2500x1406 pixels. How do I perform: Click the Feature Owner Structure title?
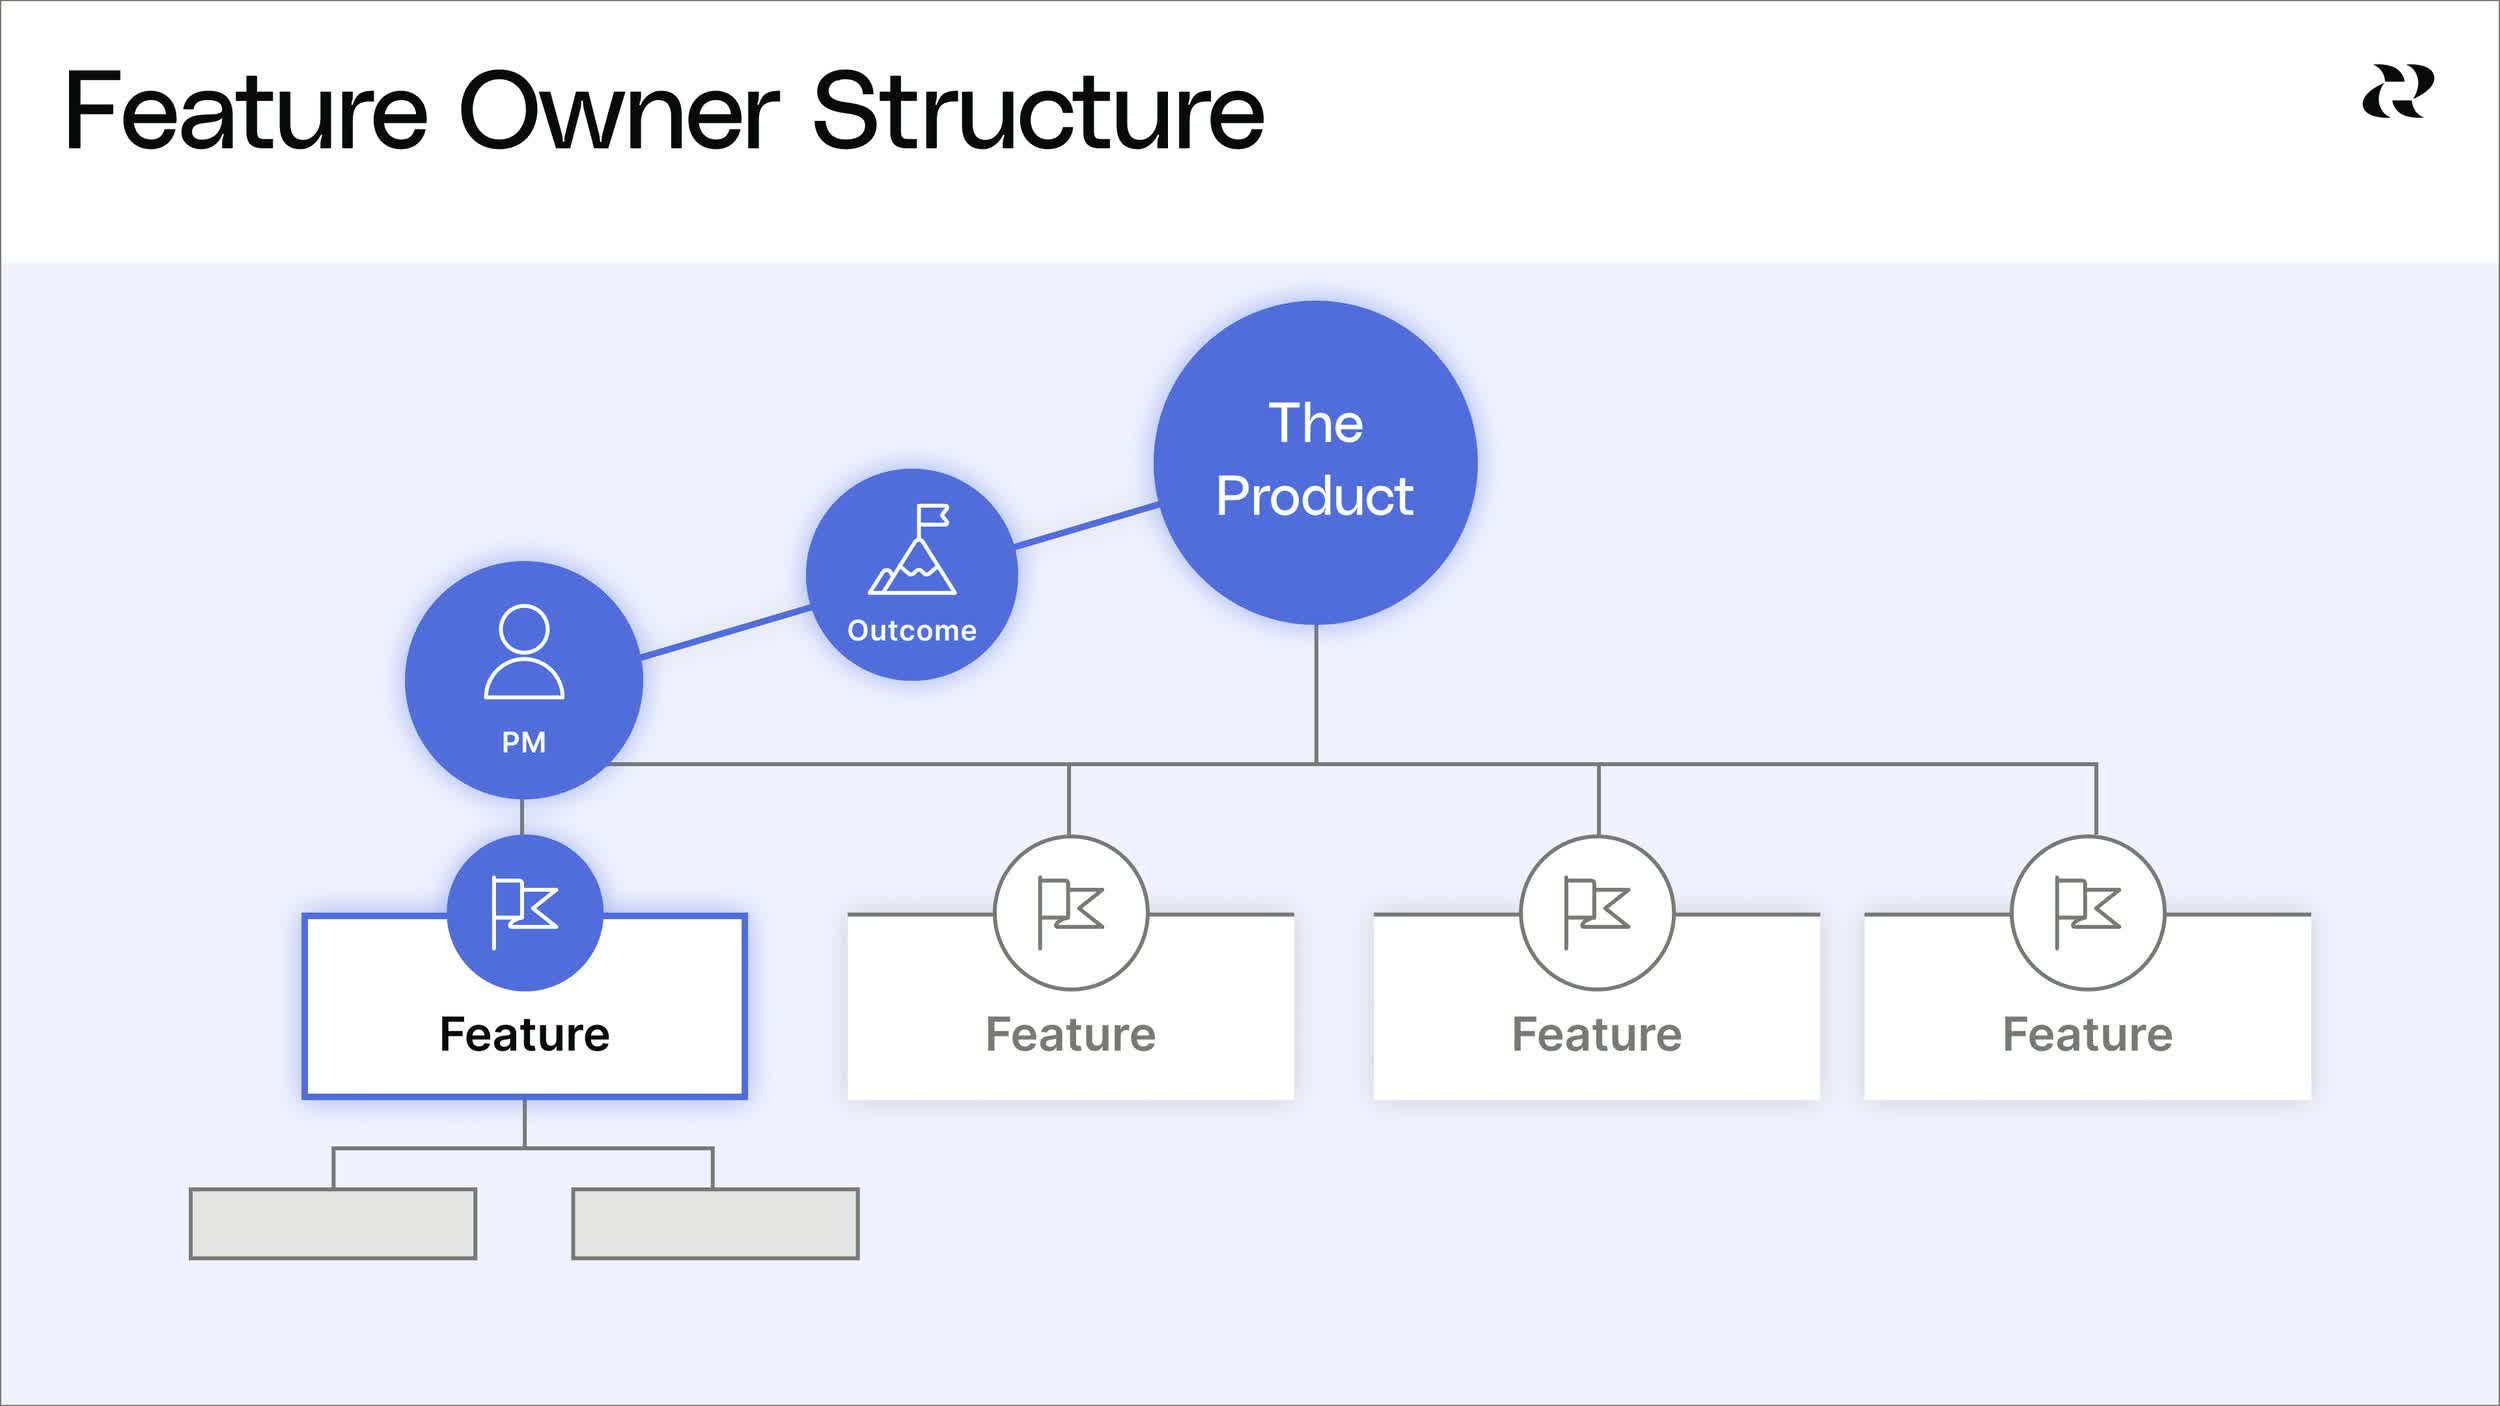[x=664, y=111]
